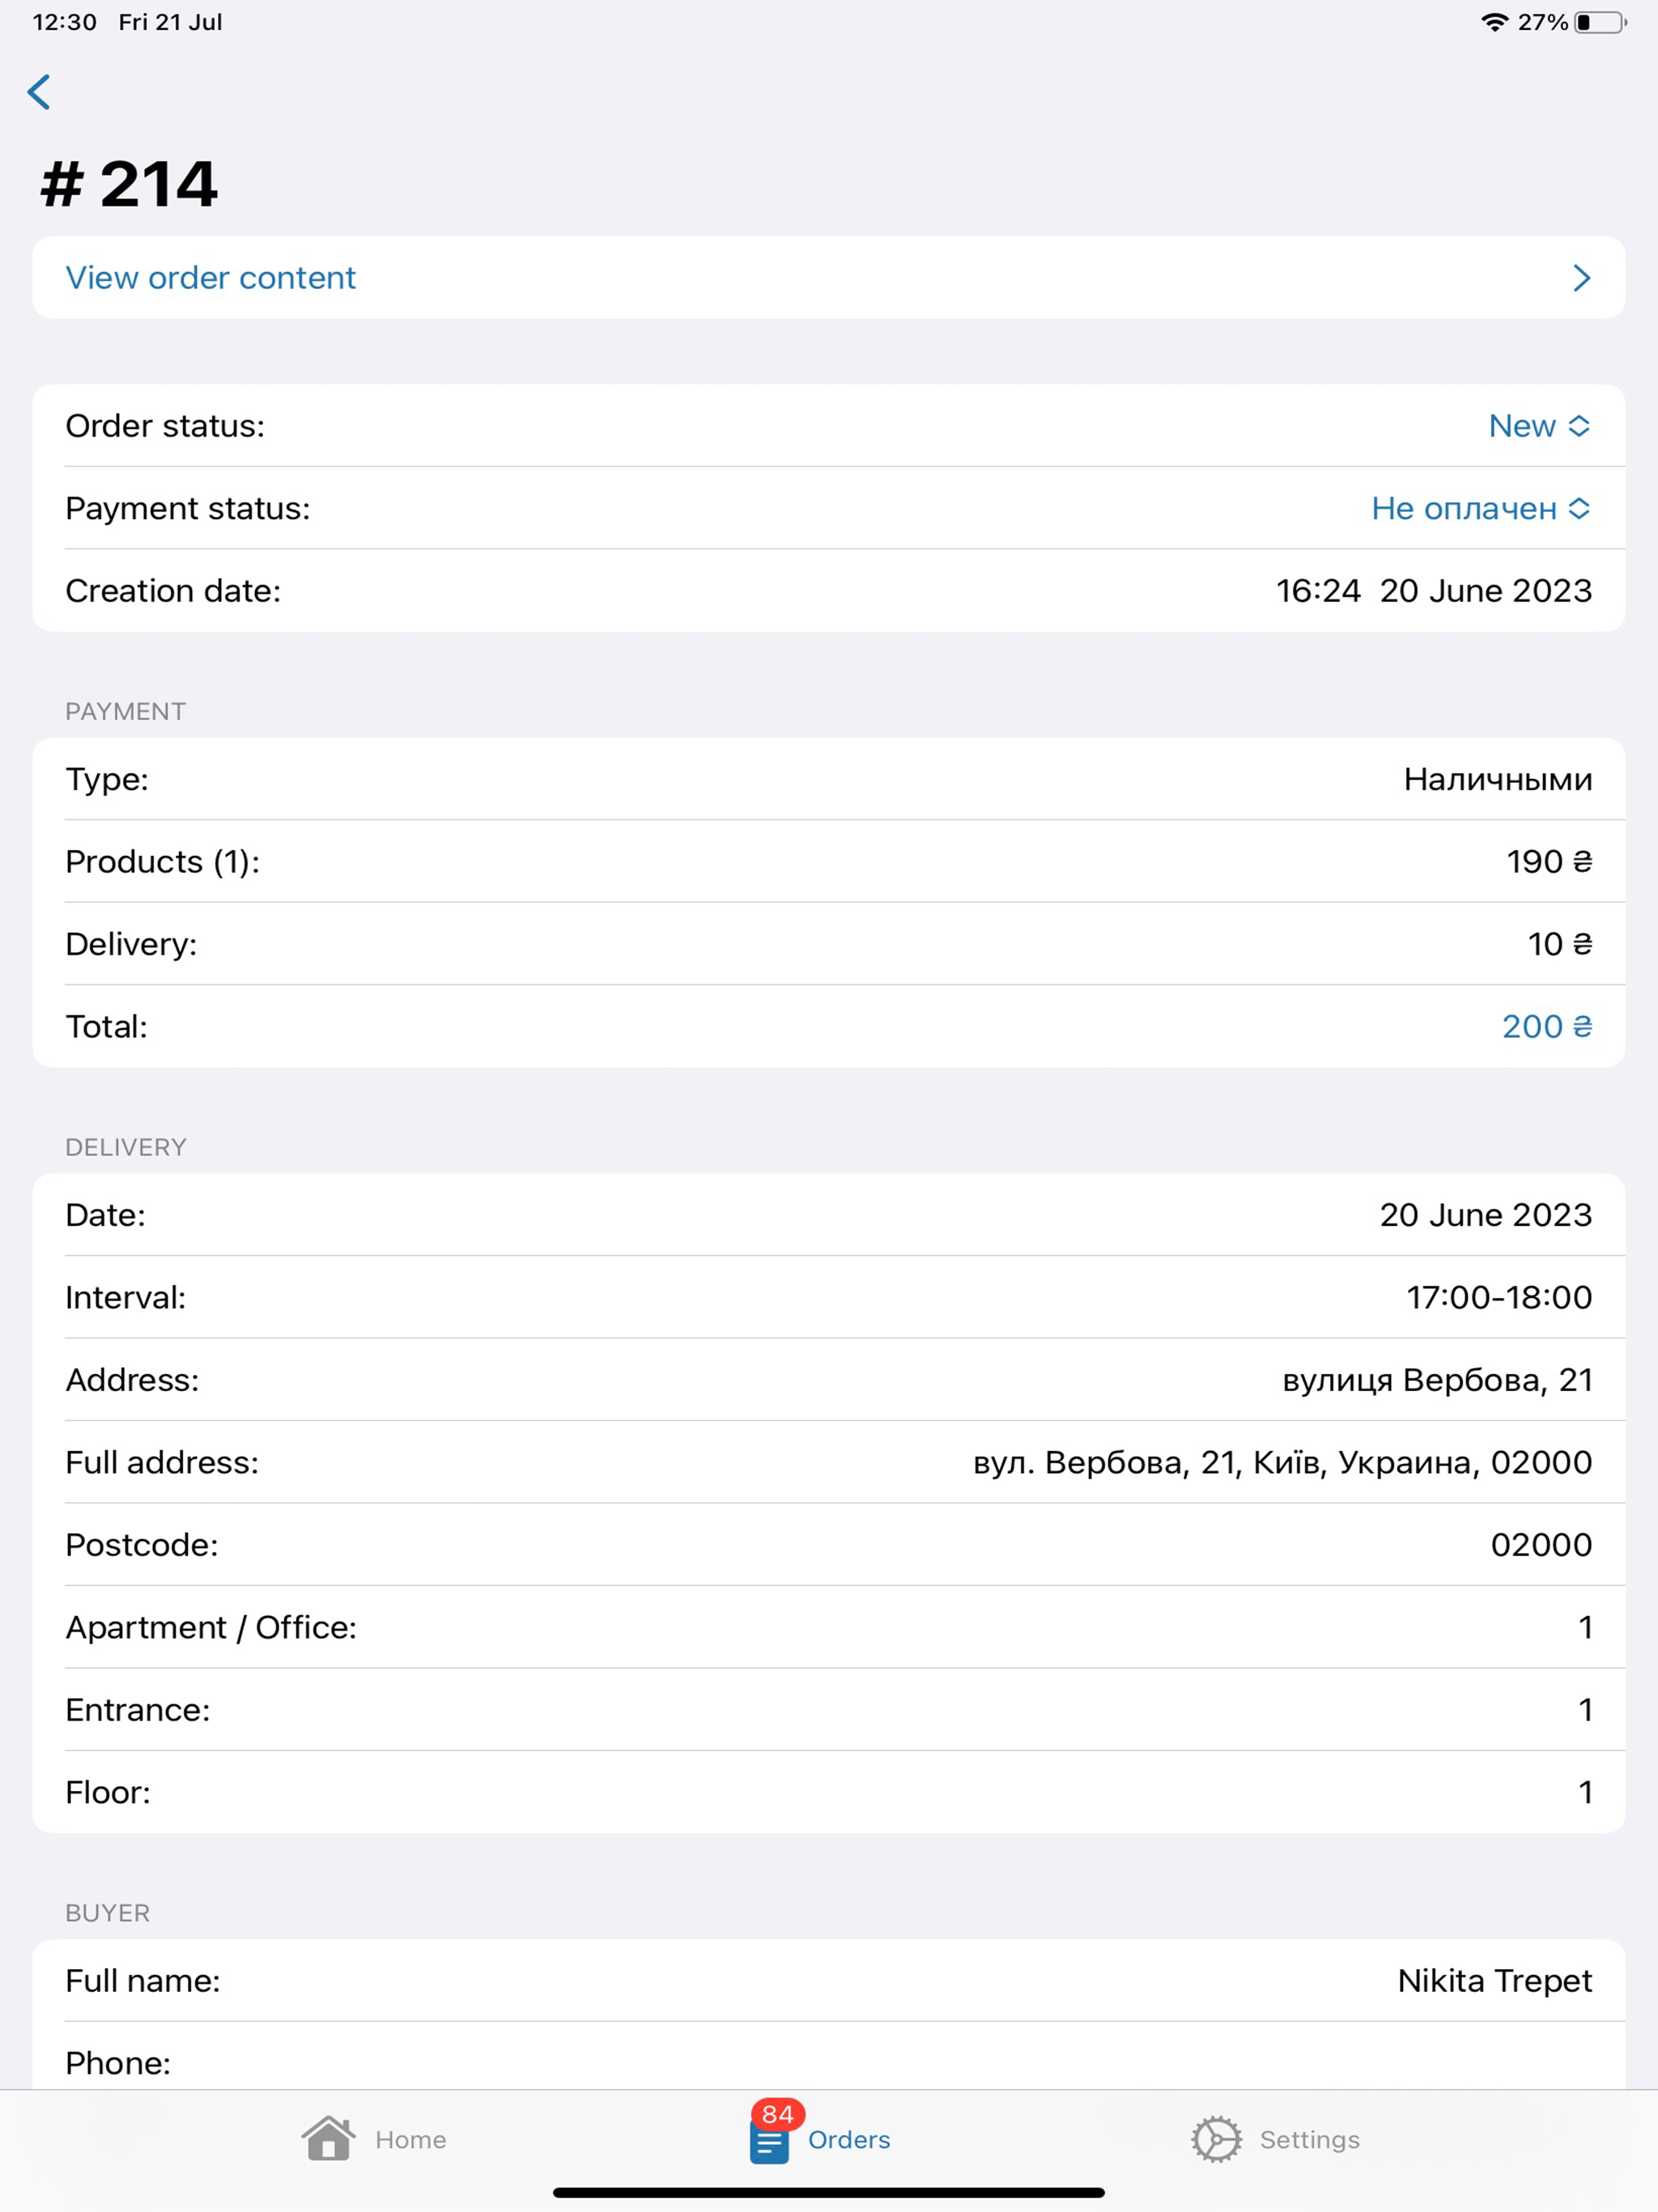This screenshot has width=1658, height=2212.
Task: Tap the 84 orders badge
Action: coord(778,2114)
